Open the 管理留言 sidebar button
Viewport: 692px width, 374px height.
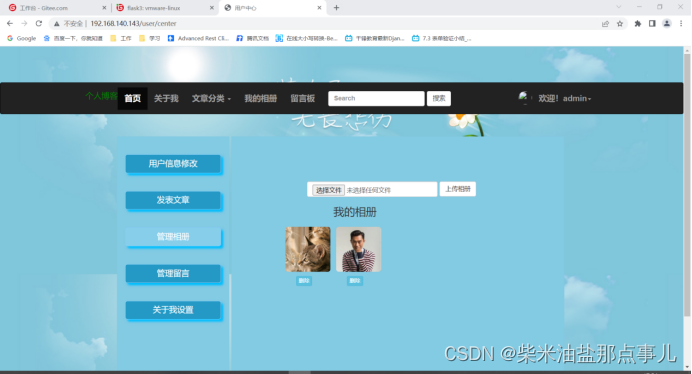[173, 273]
